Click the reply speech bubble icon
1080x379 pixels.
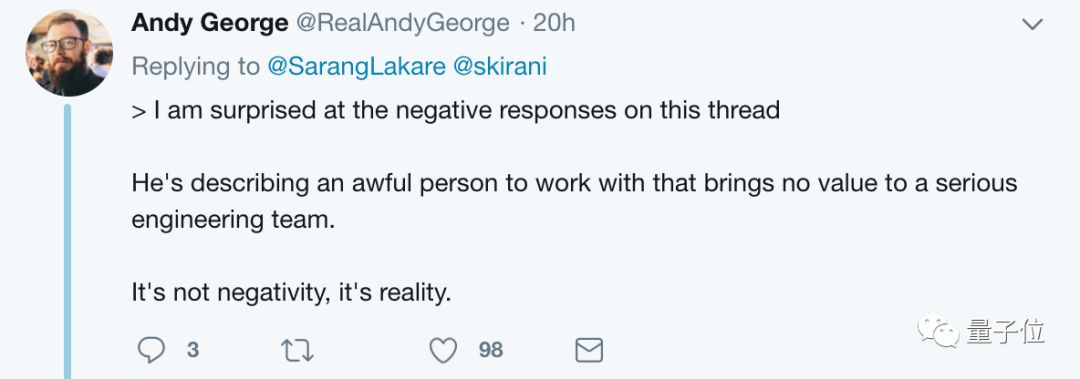tap(152, 350)
